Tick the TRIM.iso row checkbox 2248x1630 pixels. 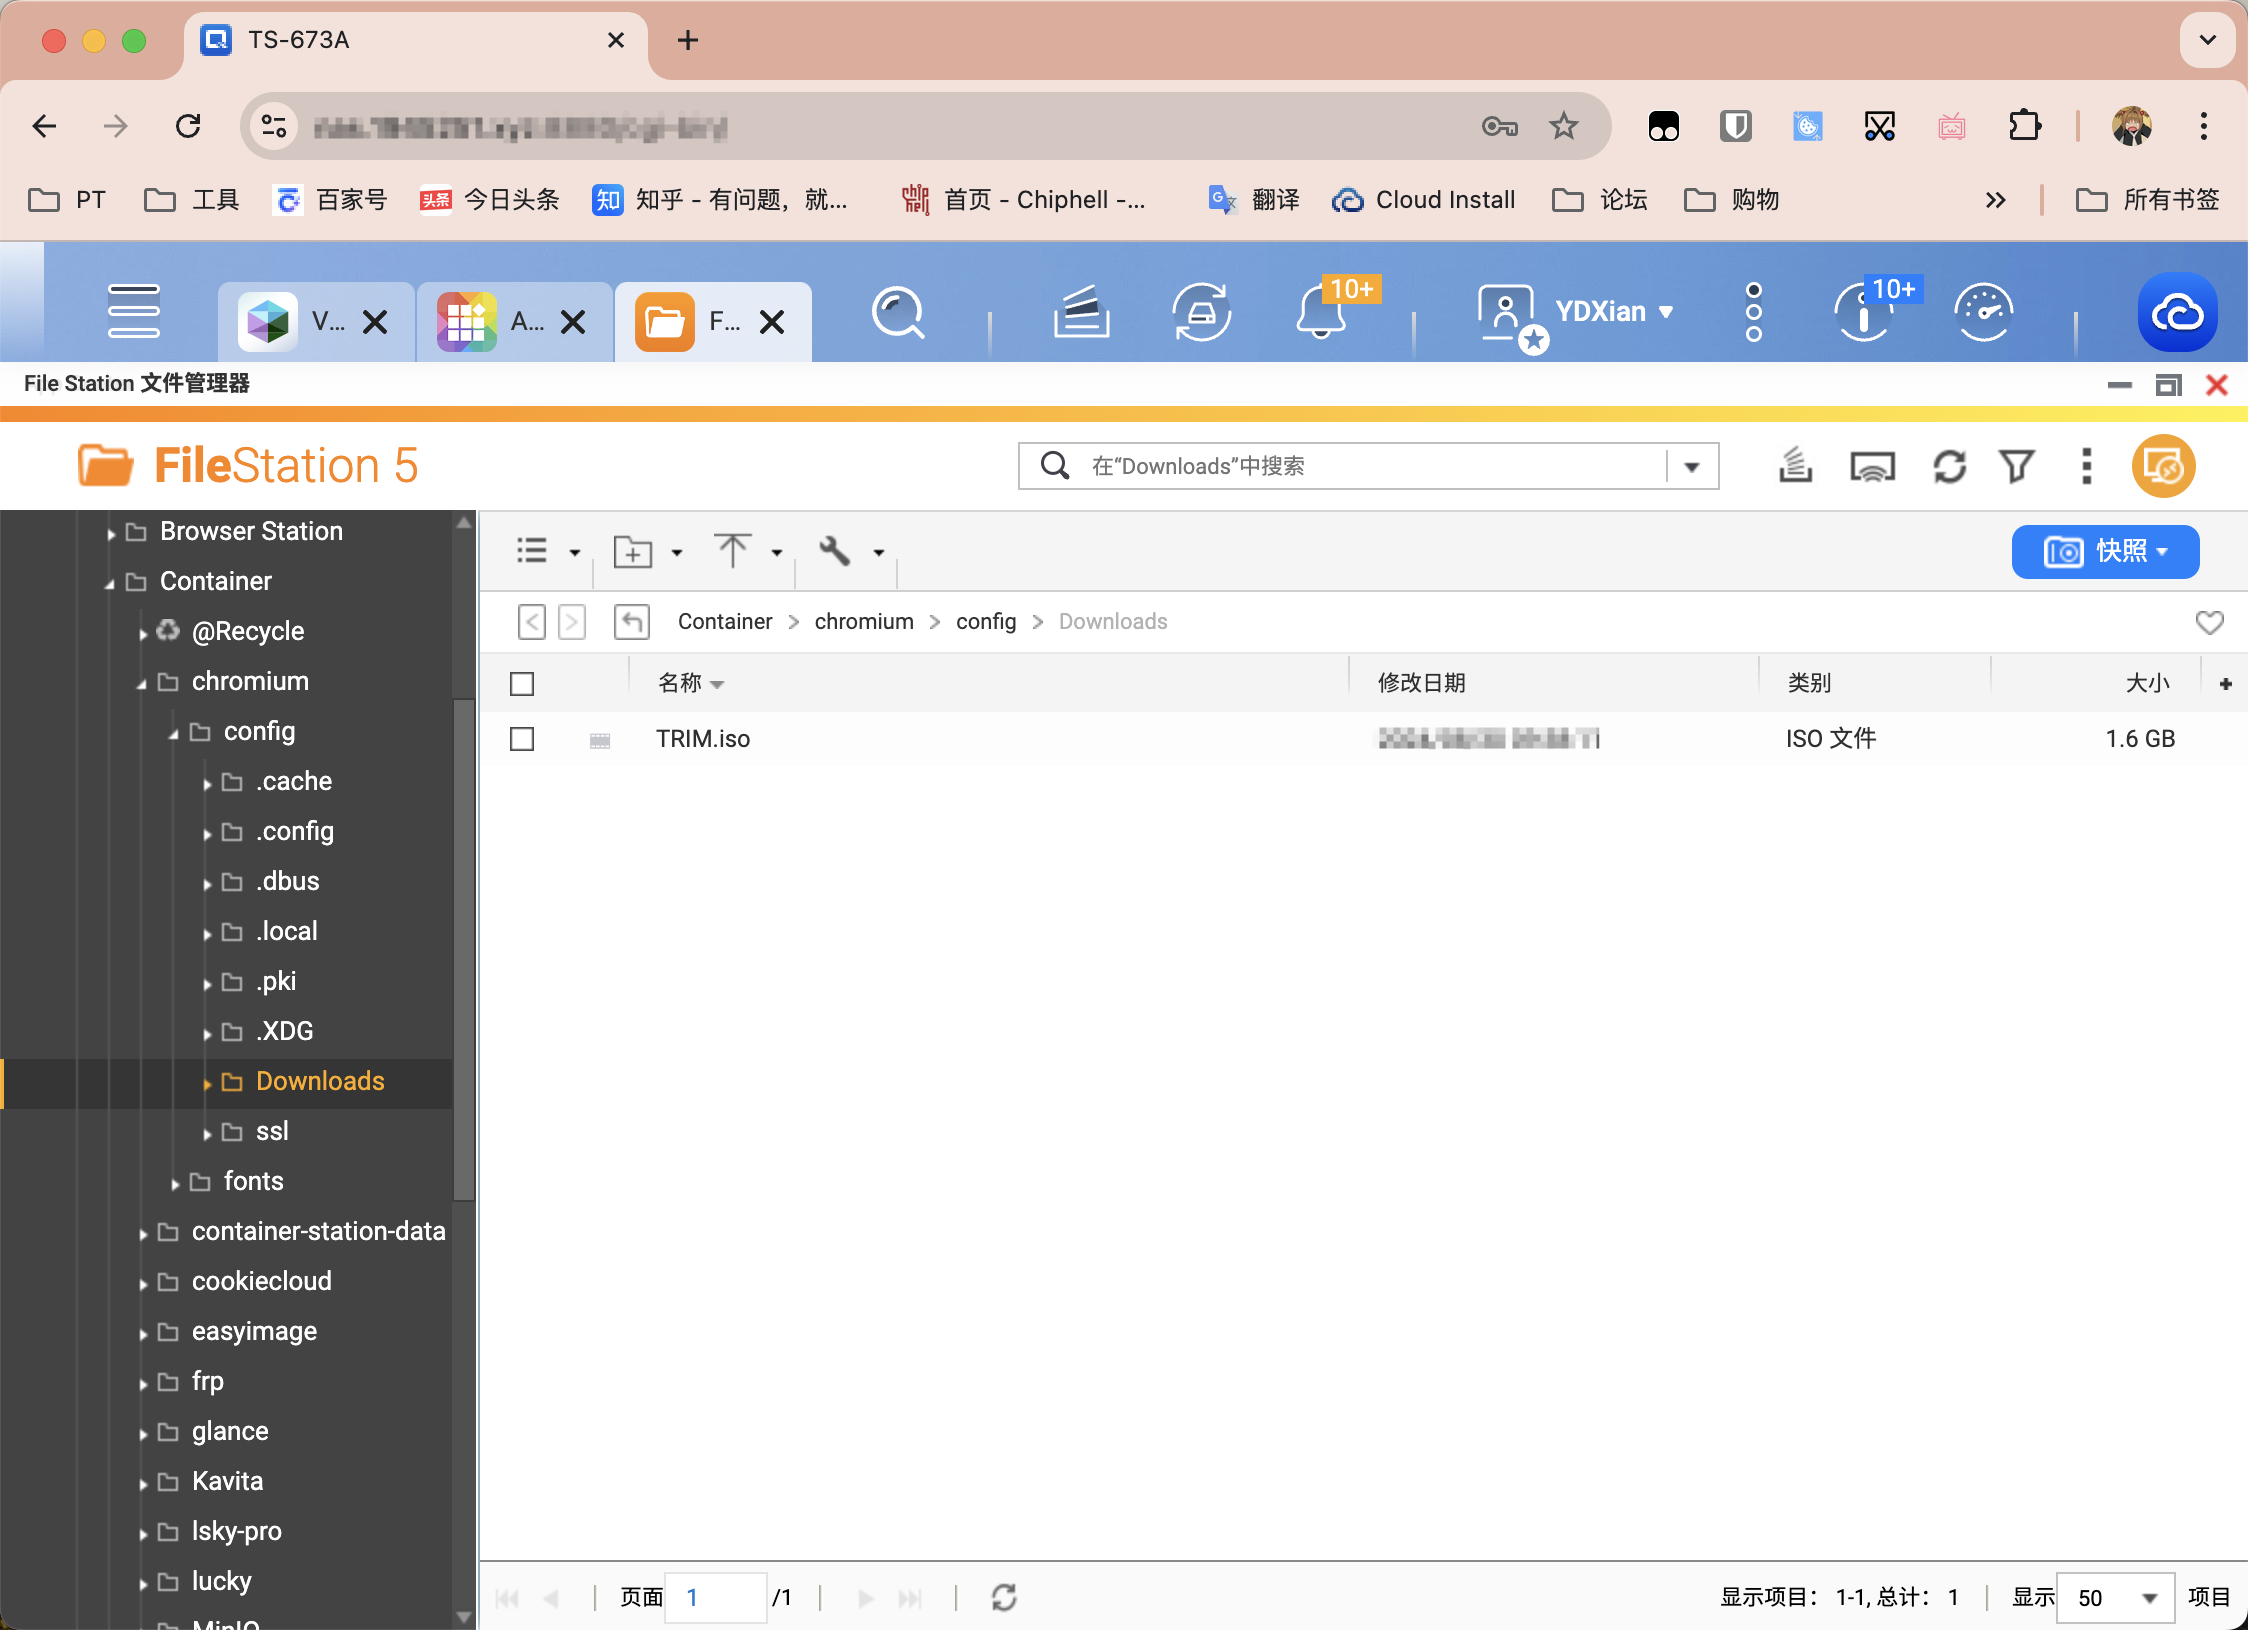pyautogui.click(x=522, y=739)
